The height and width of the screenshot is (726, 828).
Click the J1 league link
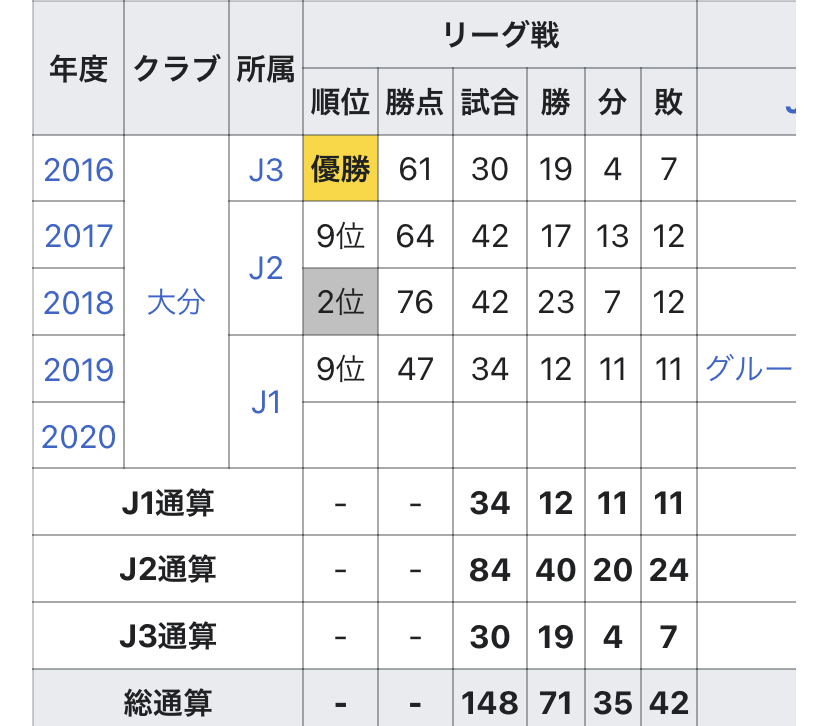pos(266,403)
